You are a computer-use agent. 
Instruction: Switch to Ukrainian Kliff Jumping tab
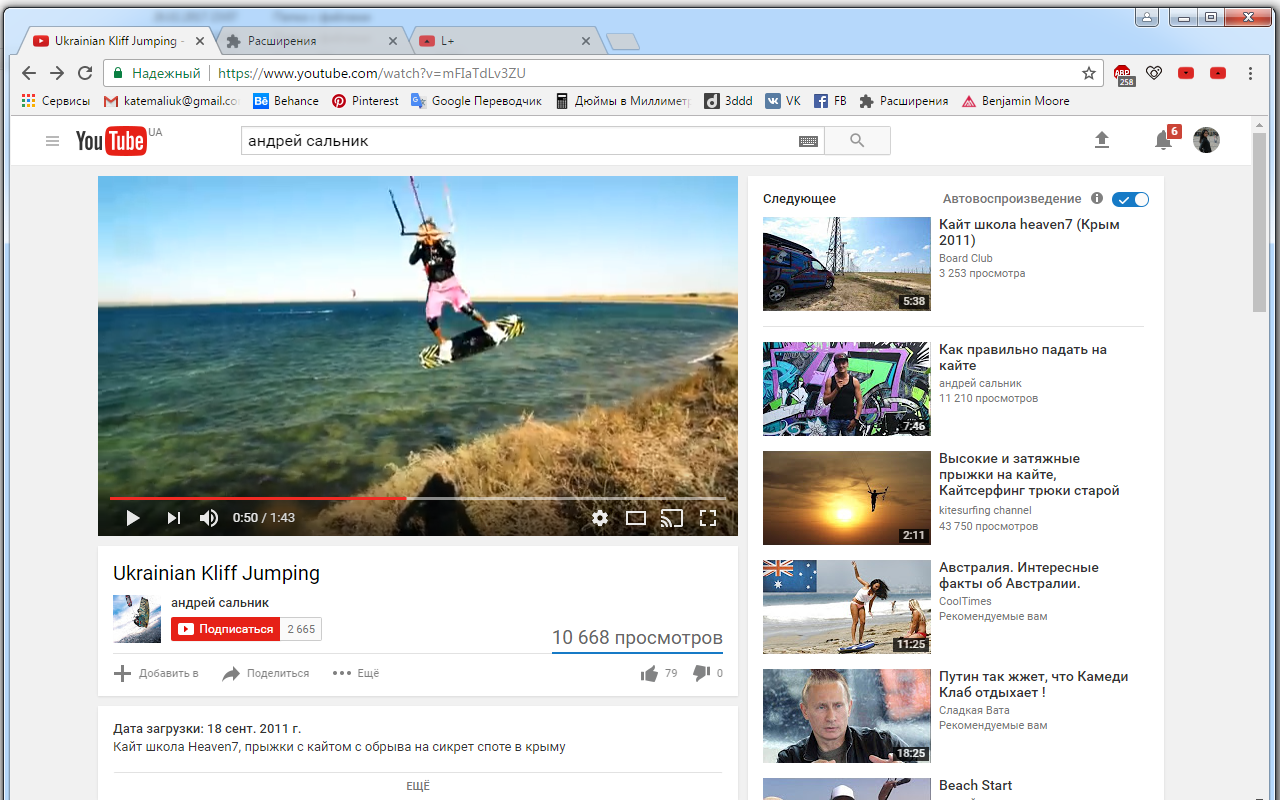(117, 41)
